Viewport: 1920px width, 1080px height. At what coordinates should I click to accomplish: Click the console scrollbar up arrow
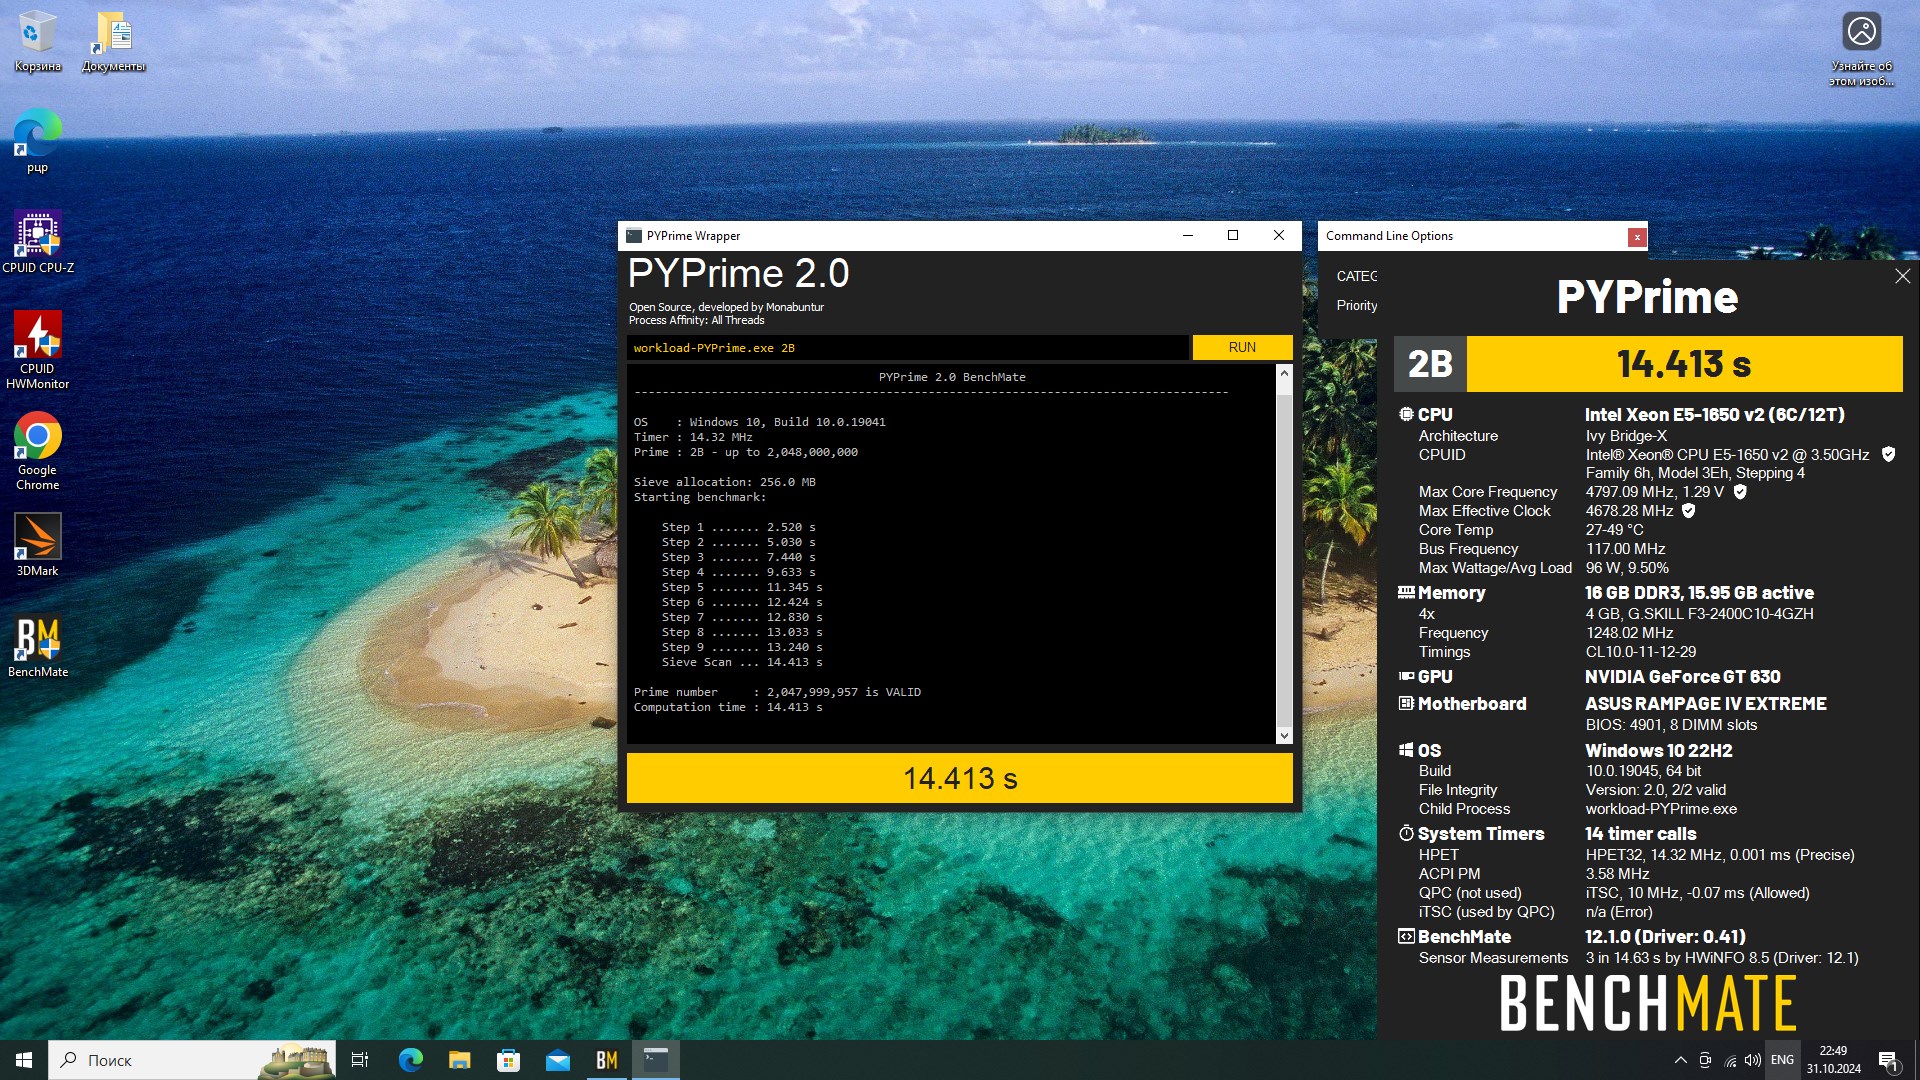(x=1284, y=373)
